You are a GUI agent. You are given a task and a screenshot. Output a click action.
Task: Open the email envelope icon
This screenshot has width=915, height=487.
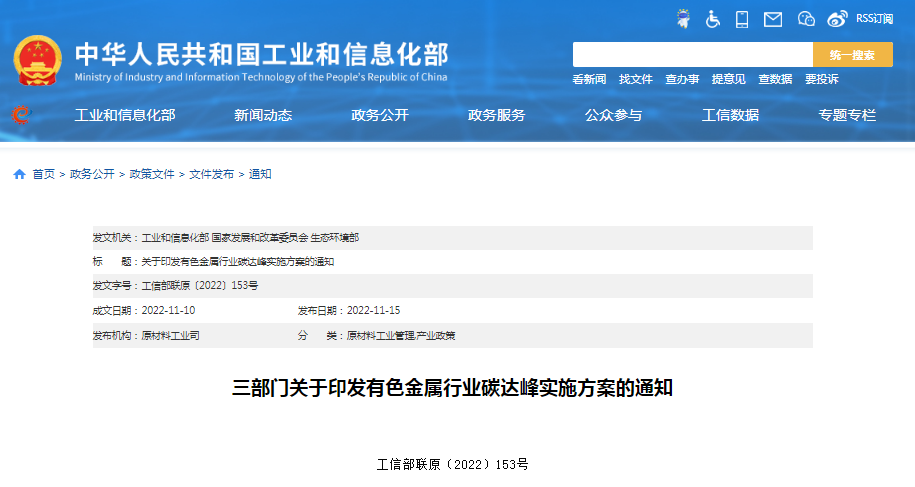pyautogui.click(x=773, y=19)
